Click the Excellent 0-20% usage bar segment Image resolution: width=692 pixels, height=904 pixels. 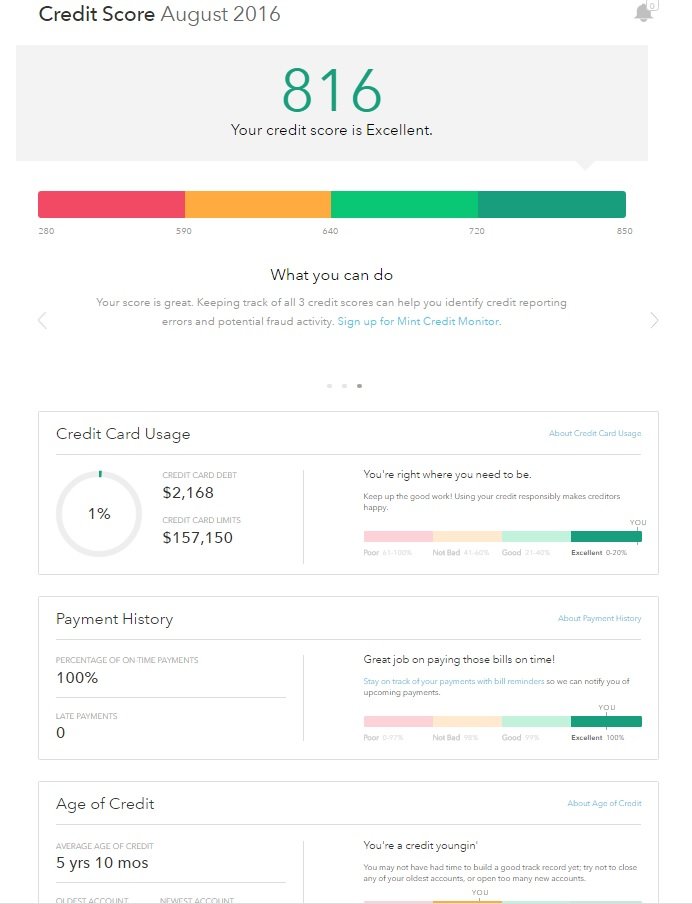click(606, 537)
